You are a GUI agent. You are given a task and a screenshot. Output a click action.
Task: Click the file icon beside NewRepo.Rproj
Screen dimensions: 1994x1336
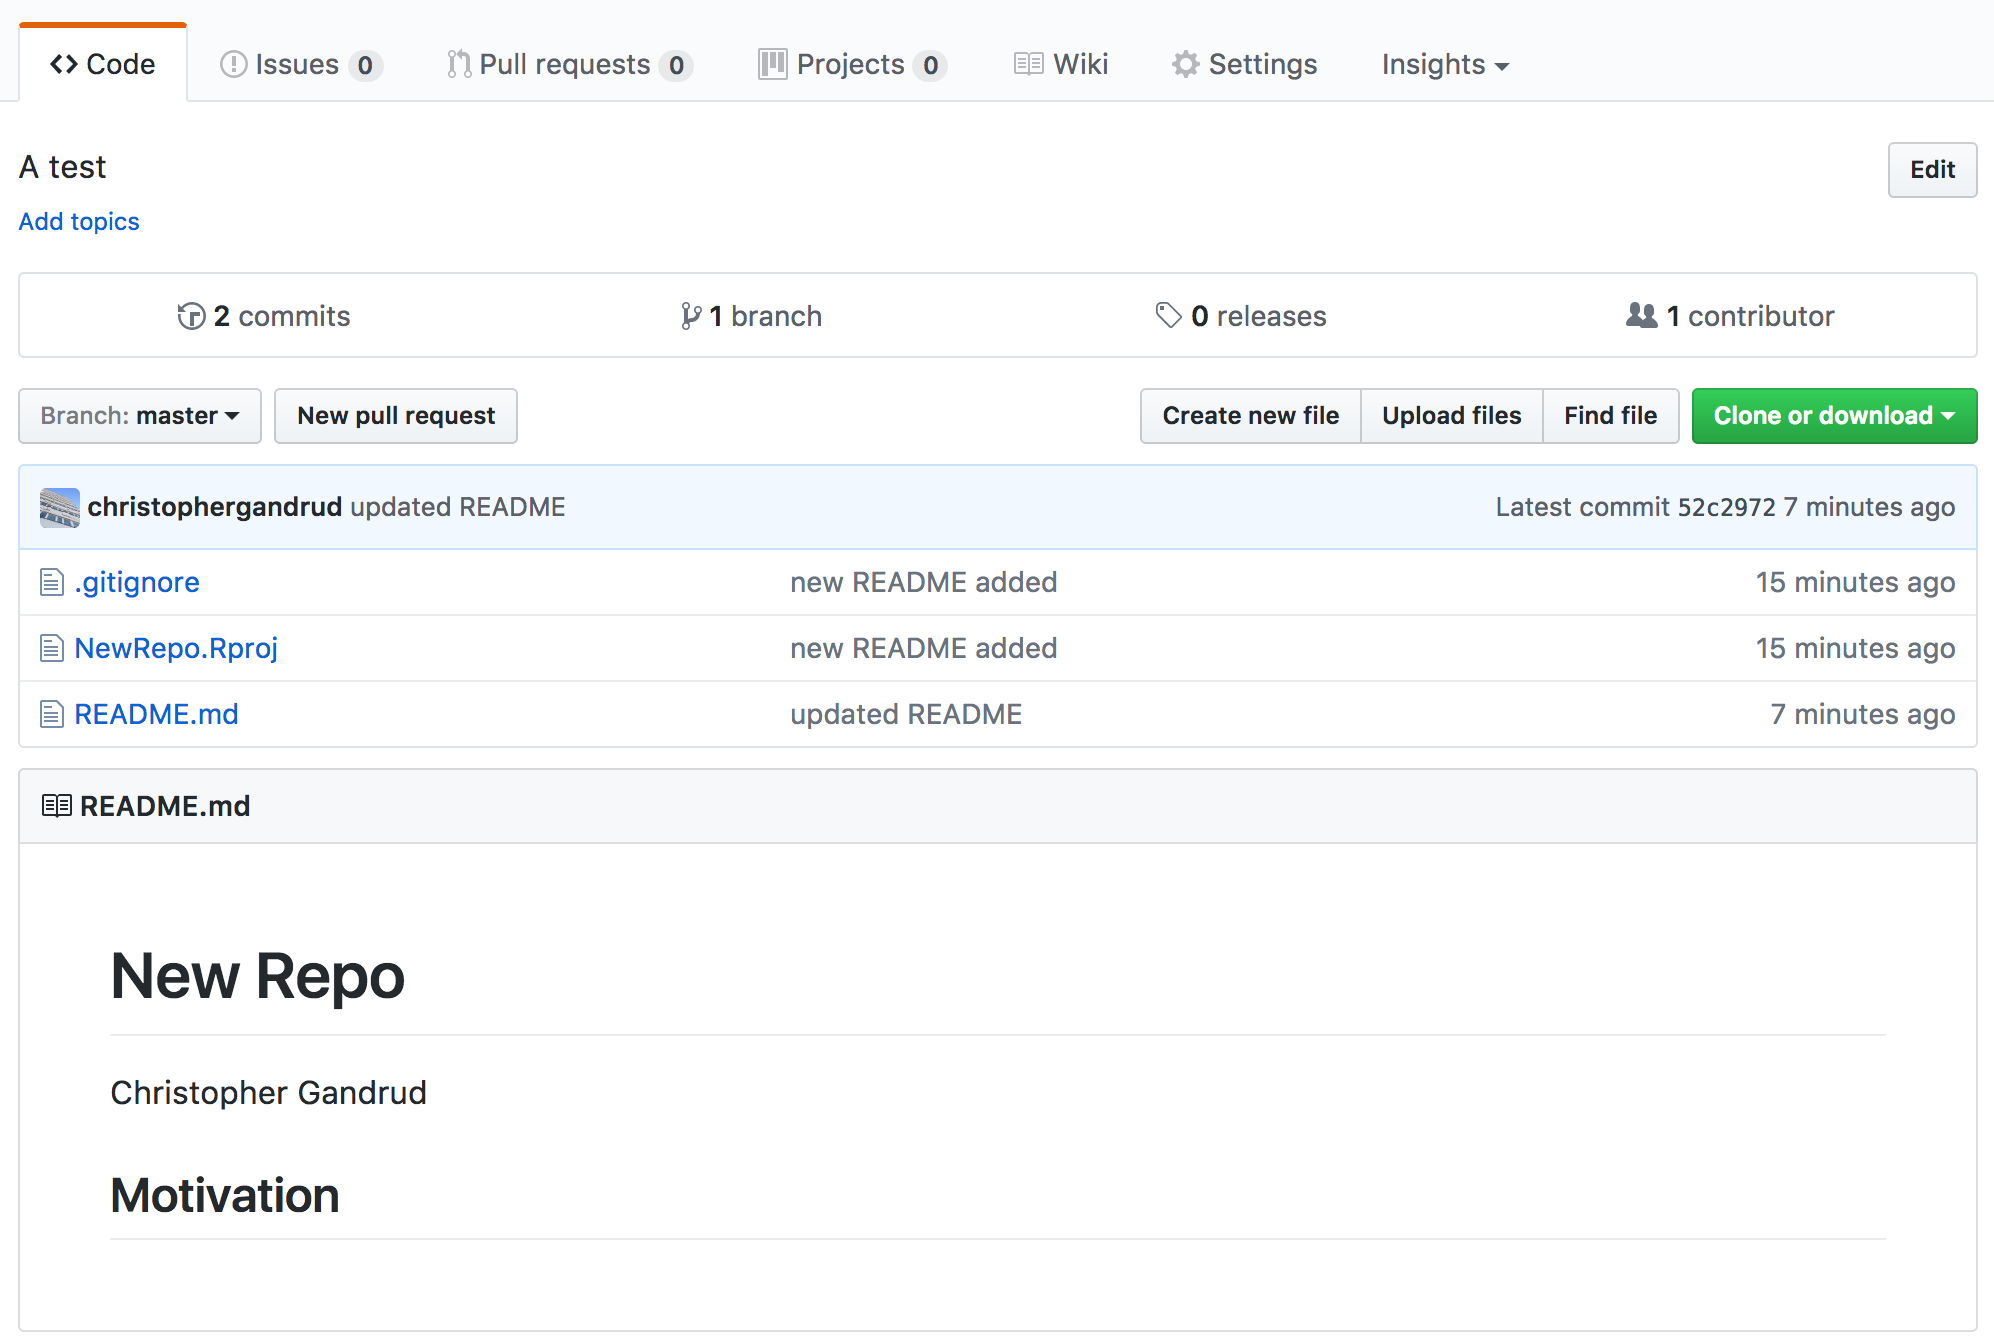pos(52,648)
